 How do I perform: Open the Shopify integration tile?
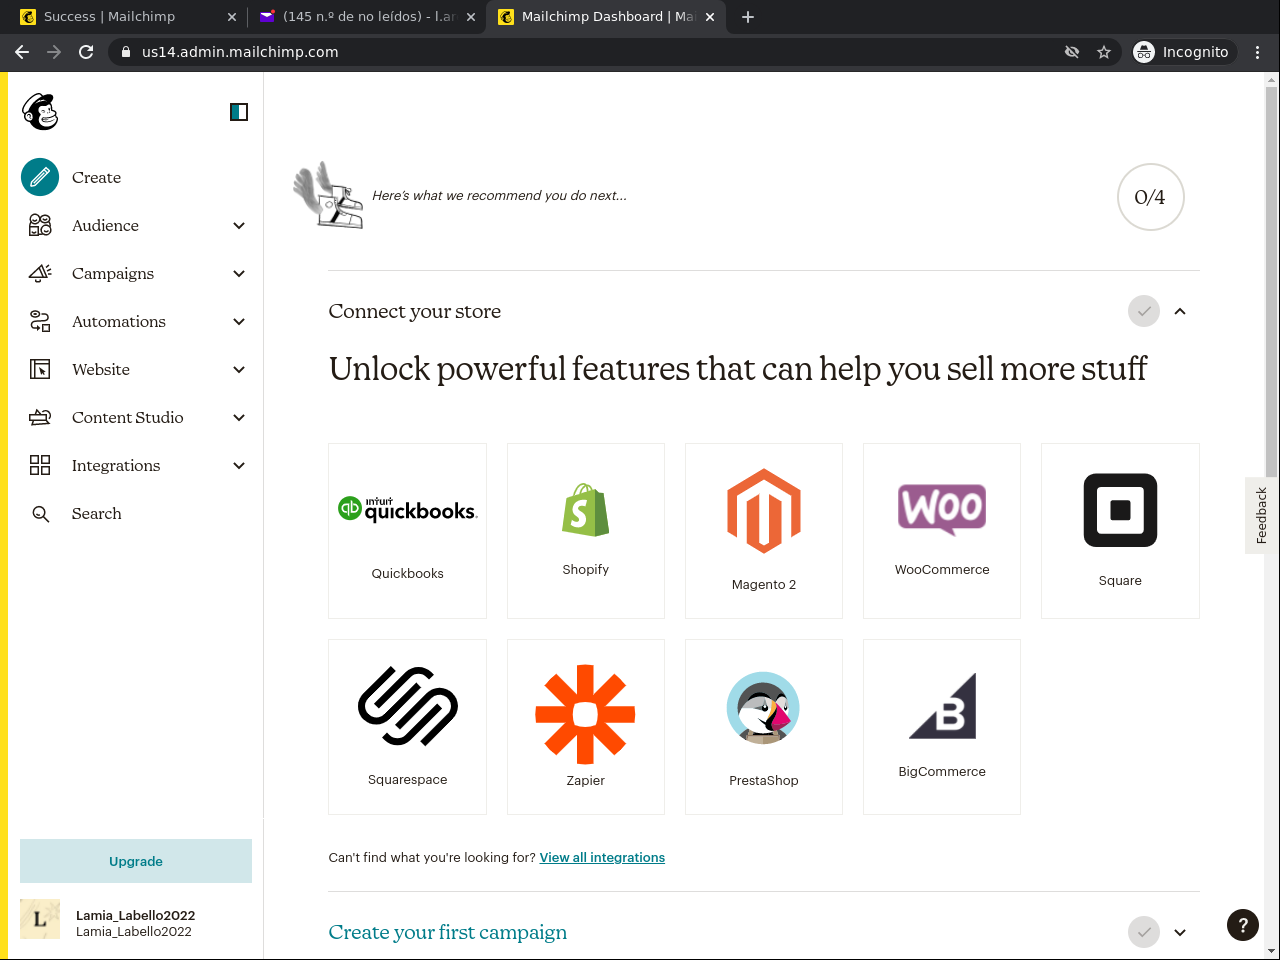coord(585,530)
